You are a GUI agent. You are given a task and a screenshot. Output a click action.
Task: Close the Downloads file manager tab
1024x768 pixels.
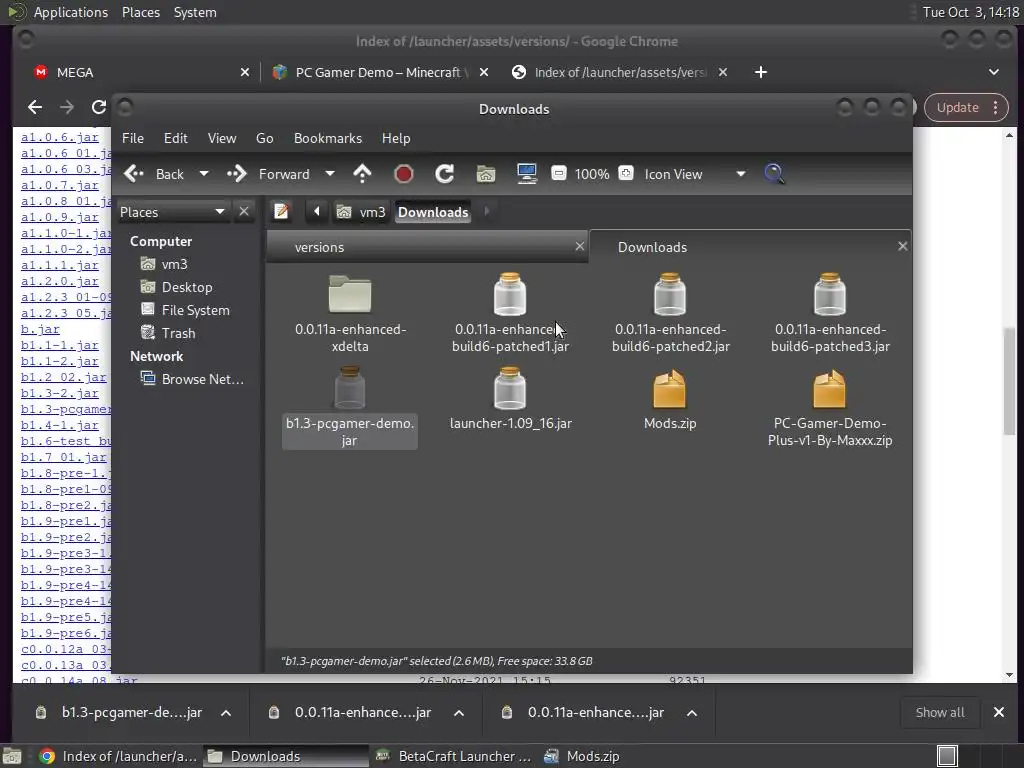(x=902, y=246)
